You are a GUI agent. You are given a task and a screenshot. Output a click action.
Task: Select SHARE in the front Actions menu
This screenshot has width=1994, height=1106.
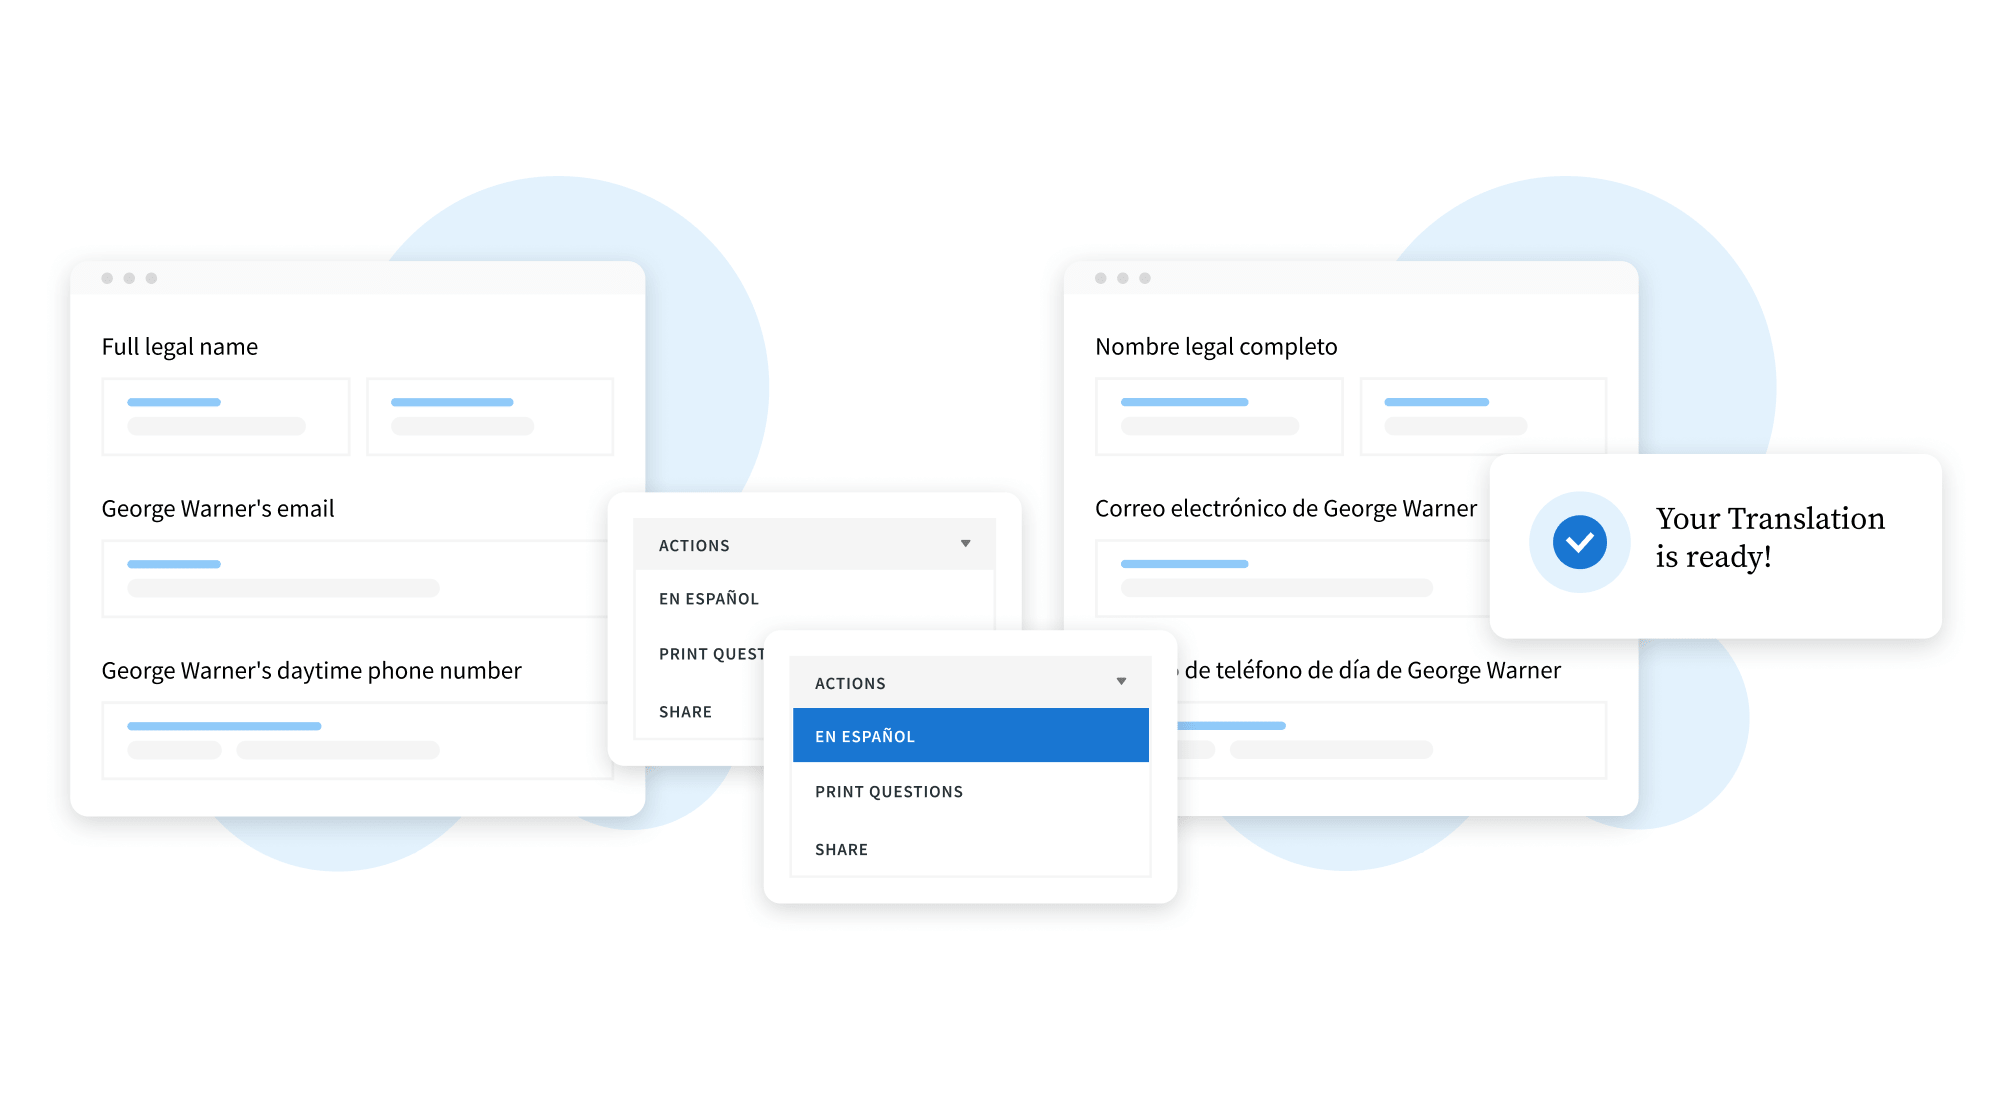tap(841, 848)
